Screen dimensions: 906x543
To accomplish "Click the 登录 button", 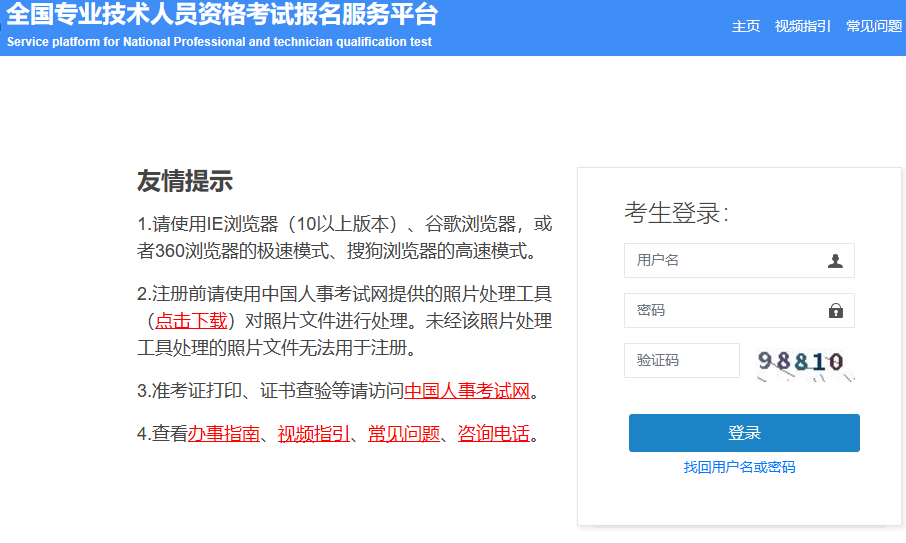I will tap(744, 433).
